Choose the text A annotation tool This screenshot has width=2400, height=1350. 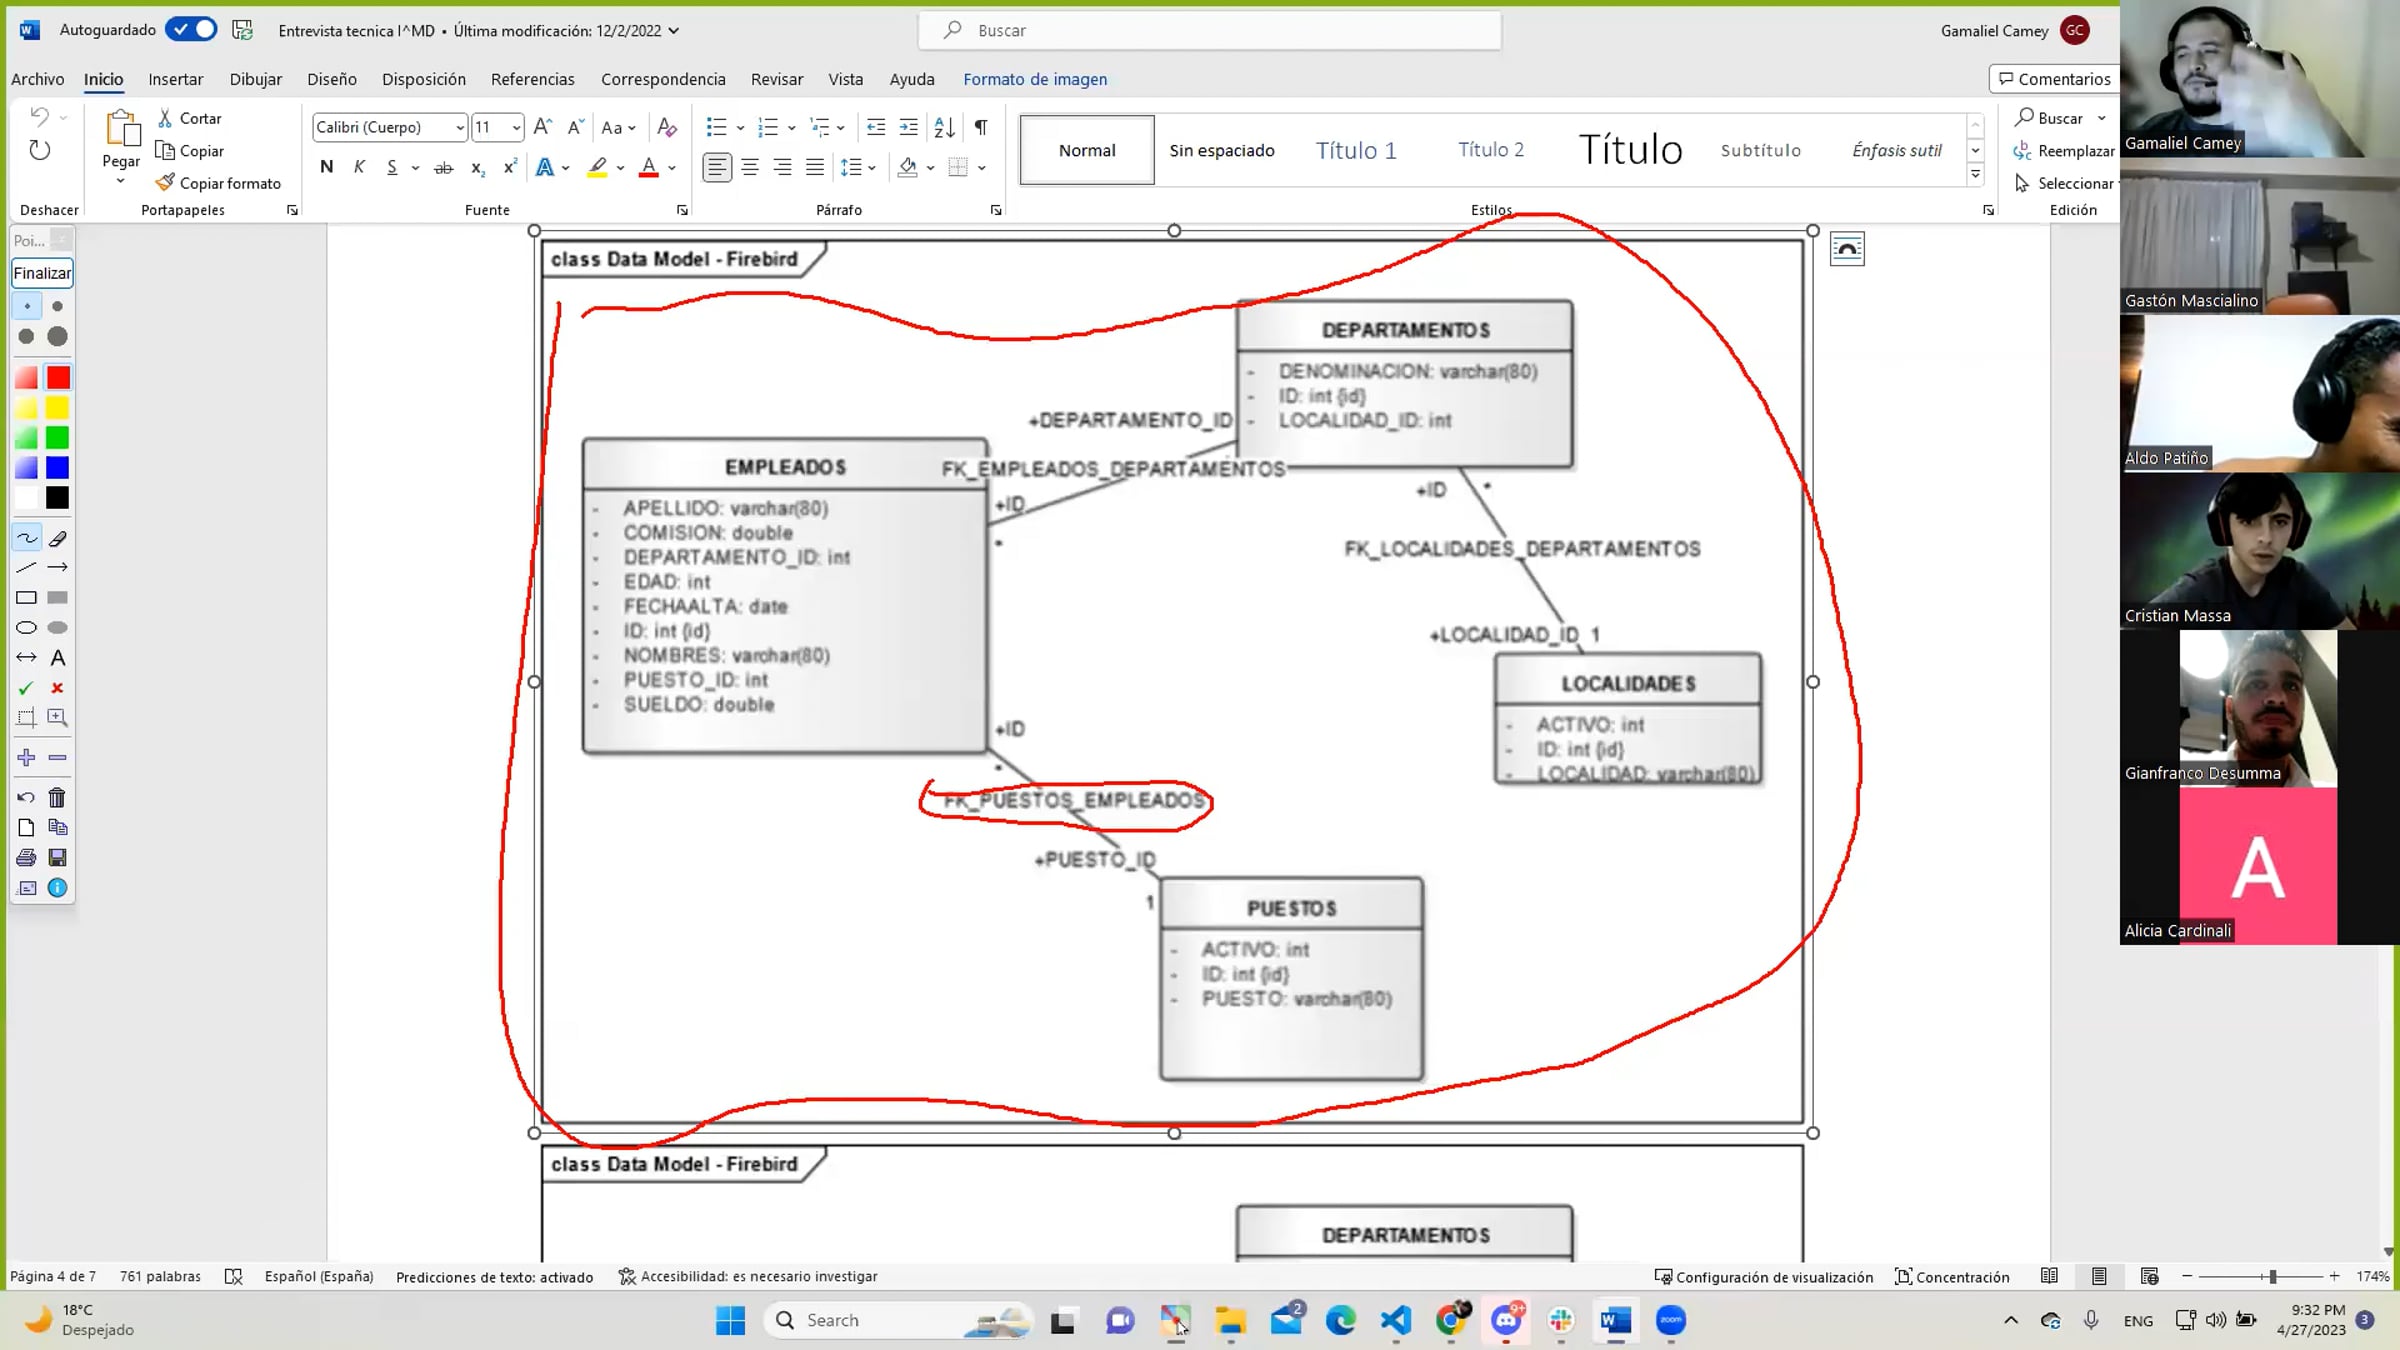(x=58, y=658)
